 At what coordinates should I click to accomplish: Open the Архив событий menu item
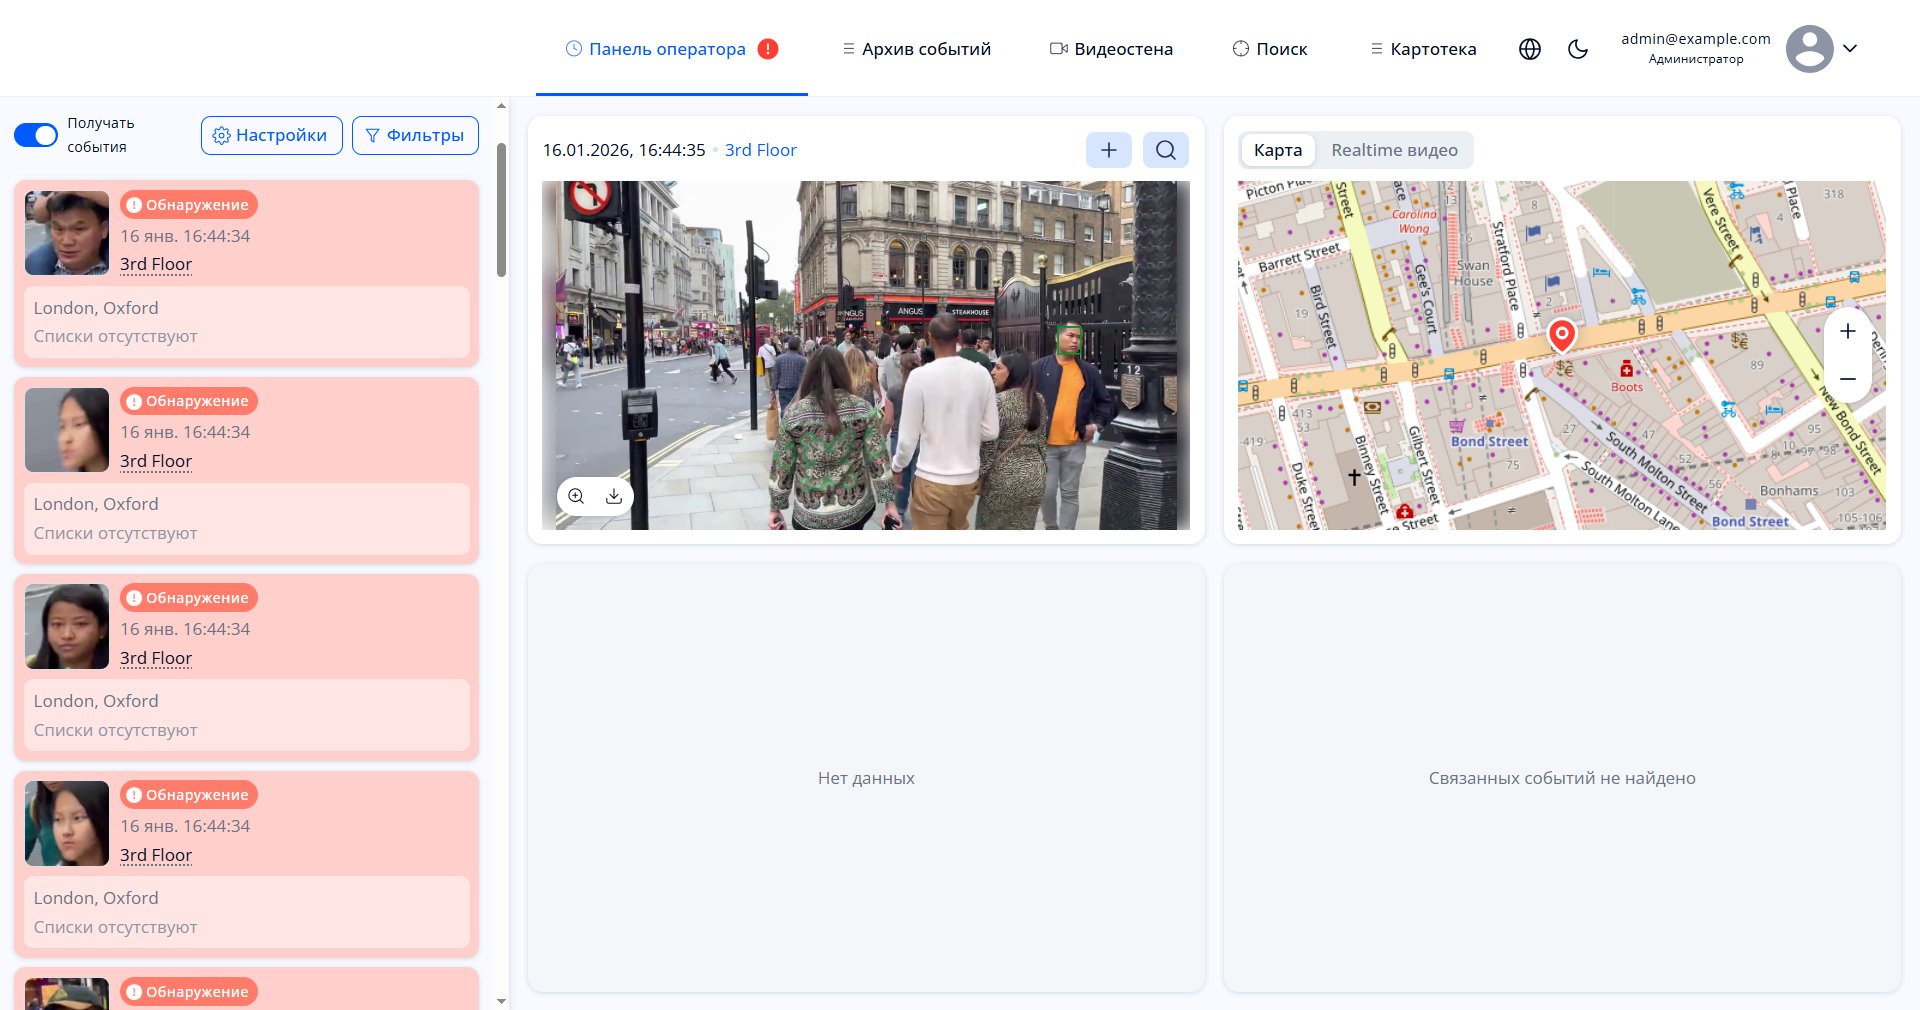pos(916,49)
